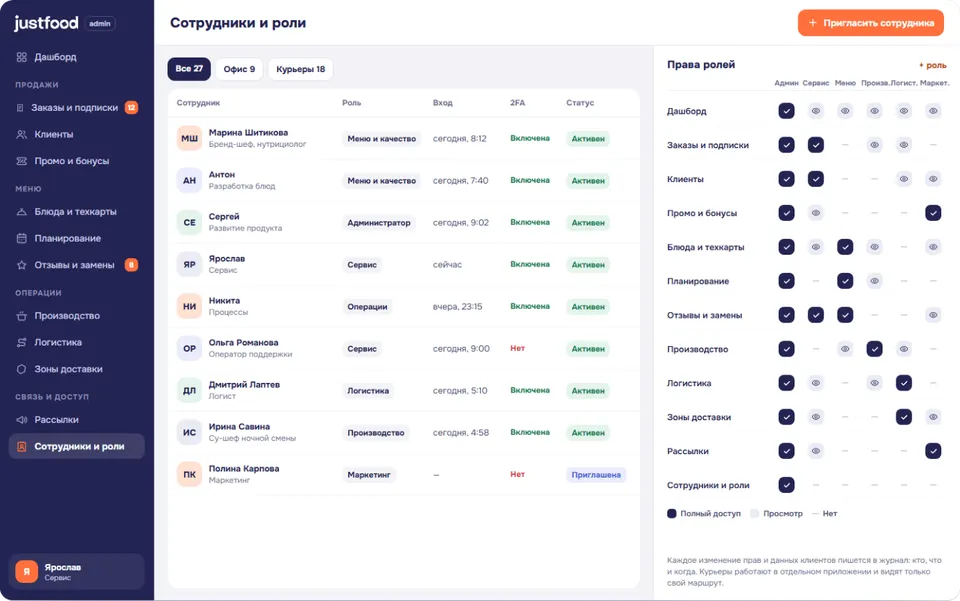960x601 pixels.
Task: Uncheck Произв. full access for Производство
Action: tap(875, 349)
